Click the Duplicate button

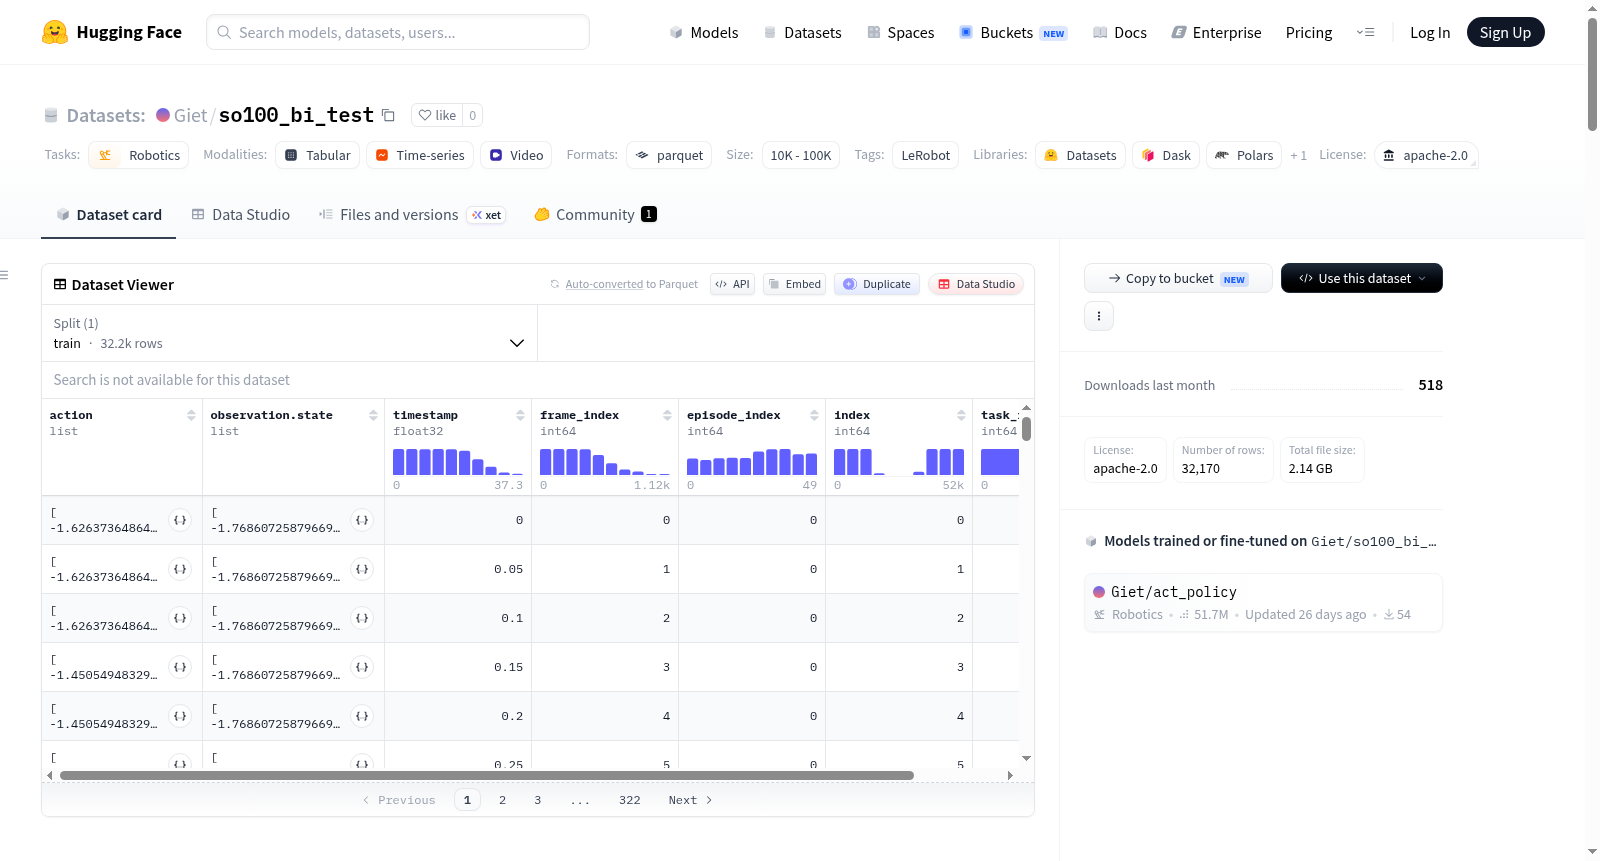[877, 284]
